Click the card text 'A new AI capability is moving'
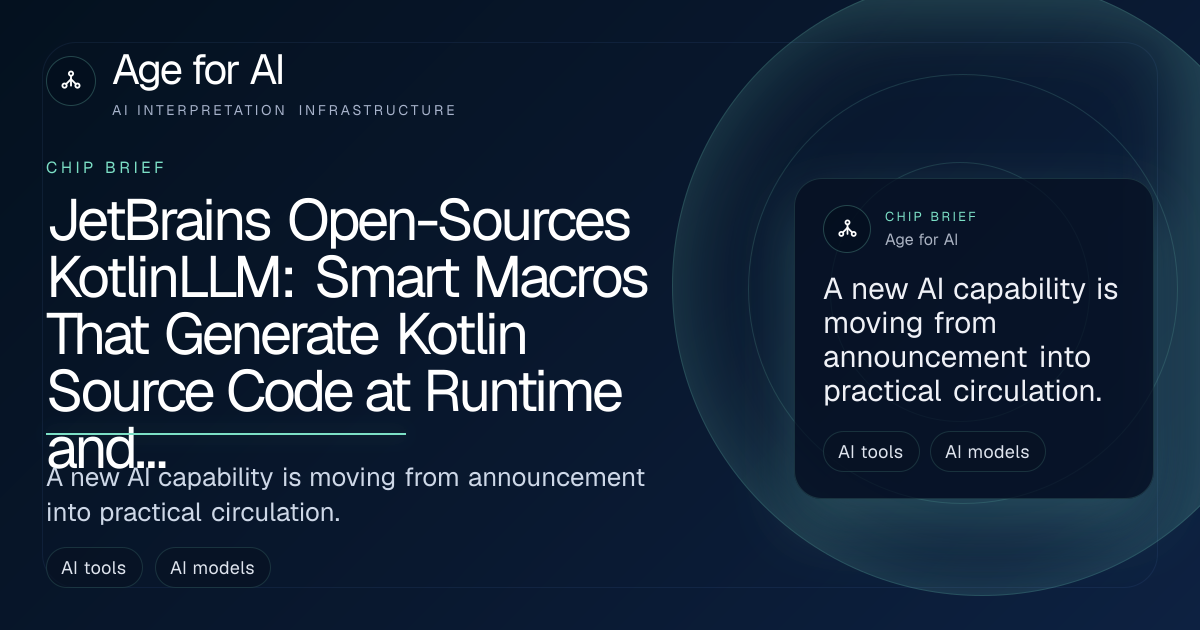The image size is (1200, 630). pos(970,341)
